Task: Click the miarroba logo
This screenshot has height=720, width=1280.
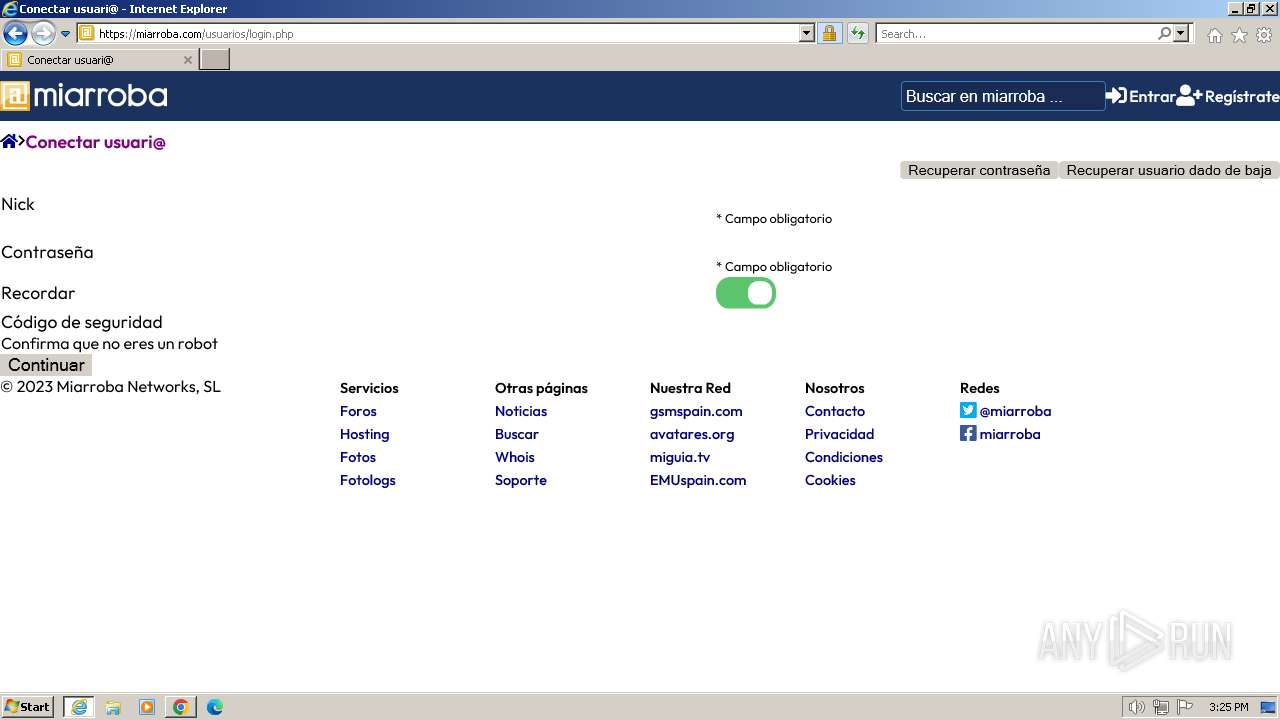Action: (84, 96)
